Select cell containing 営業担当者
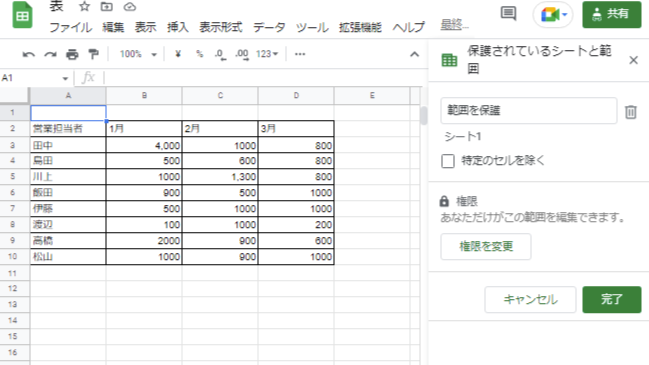This screenshot has height=365, width=649. [68, 129]
